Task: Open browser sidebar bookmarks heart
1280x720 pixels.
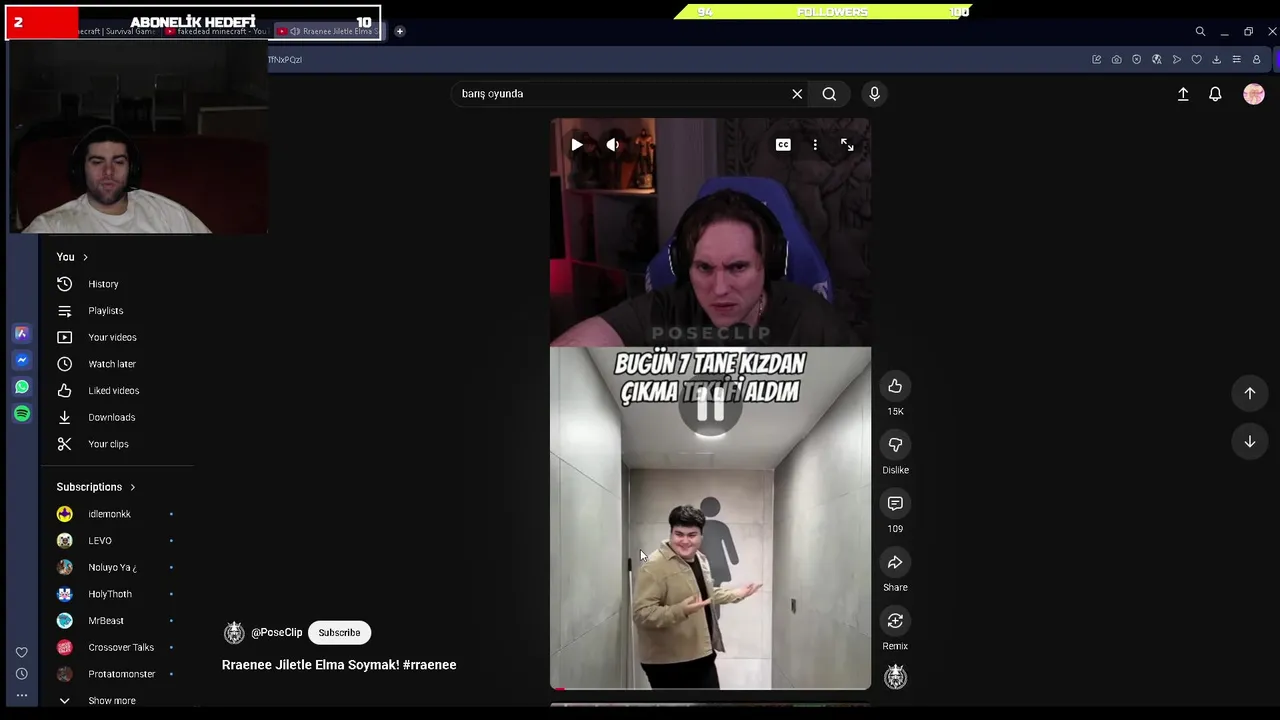Action: pos(22,652)
